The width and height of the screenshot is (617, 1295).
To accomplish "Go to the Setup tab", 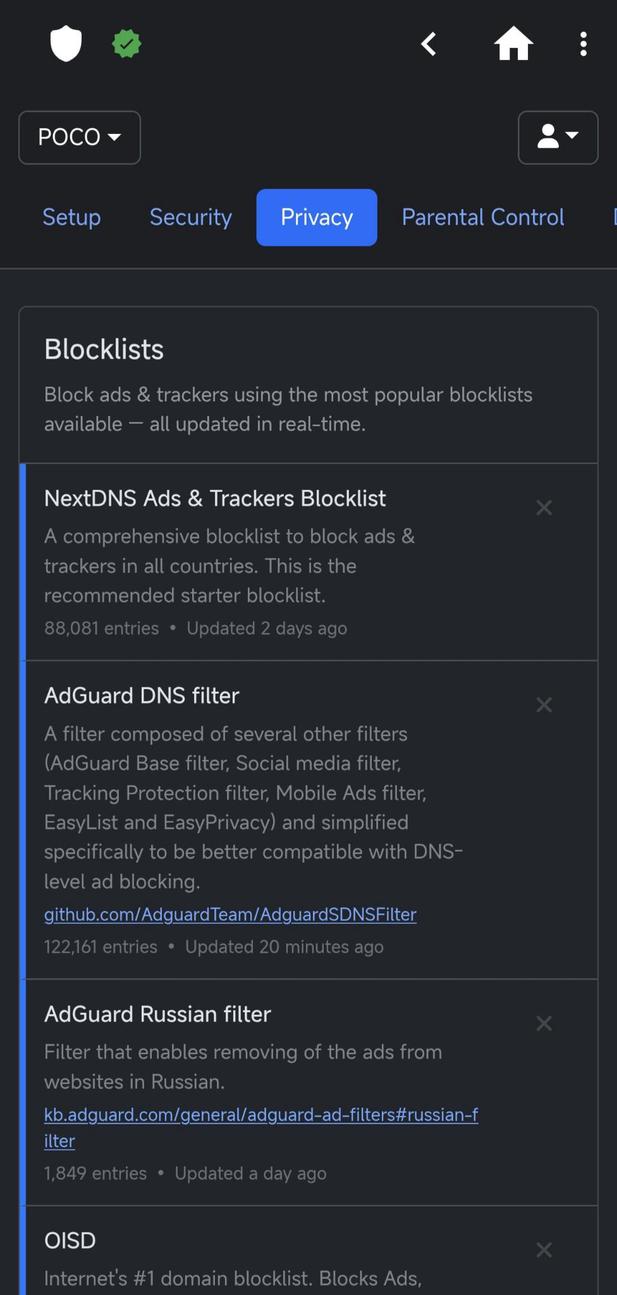I will [x=71, y=216].
